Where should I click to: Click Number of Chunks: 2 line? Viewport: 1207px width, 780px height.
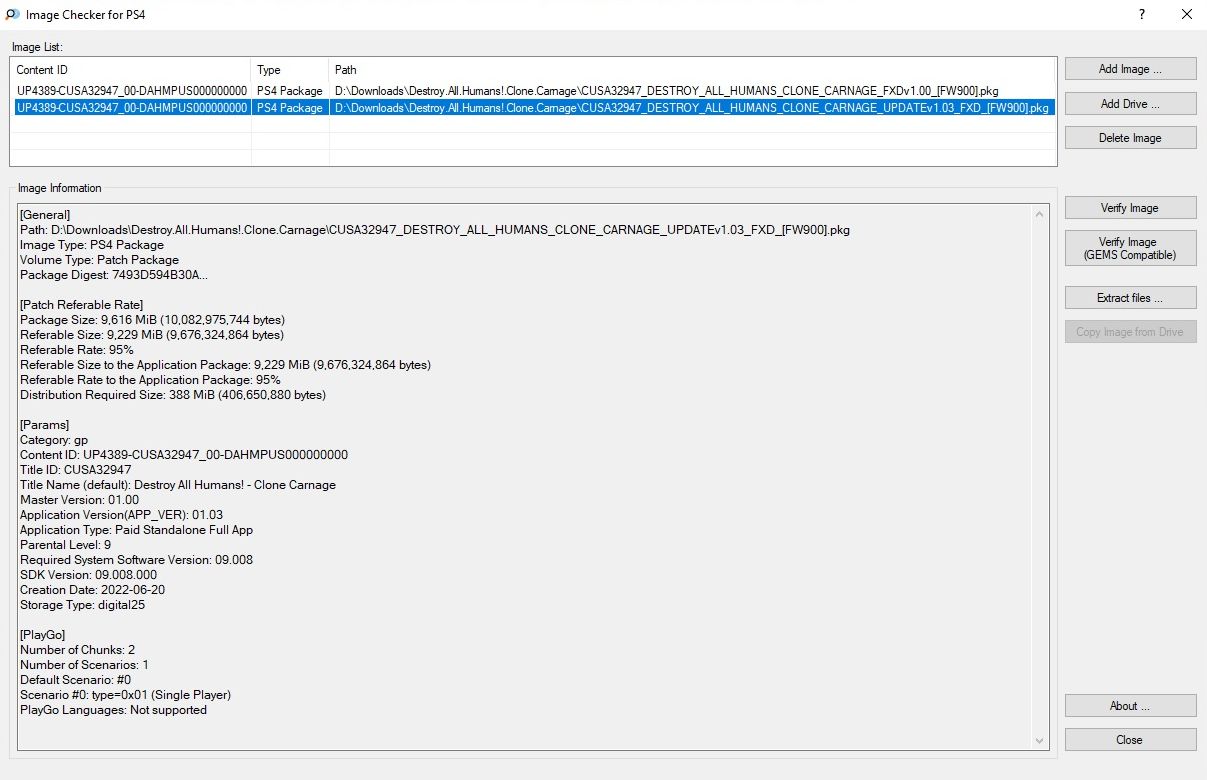77,650
